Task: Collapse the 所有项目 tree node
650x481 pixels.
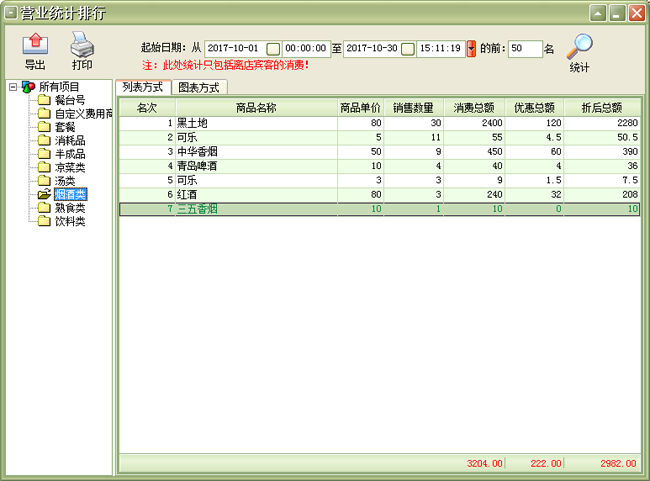Action: [12, 87]
